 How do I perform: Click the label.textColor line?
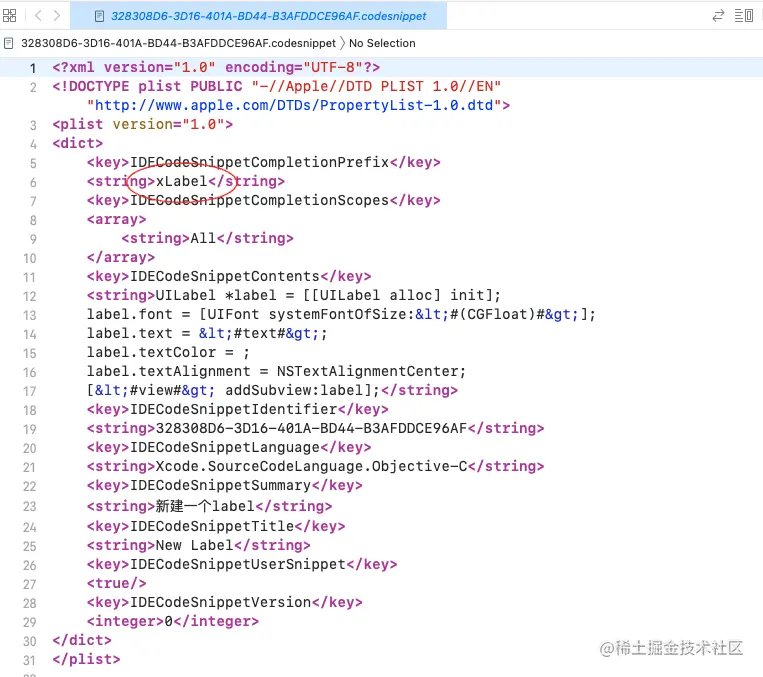click(168, 352)
